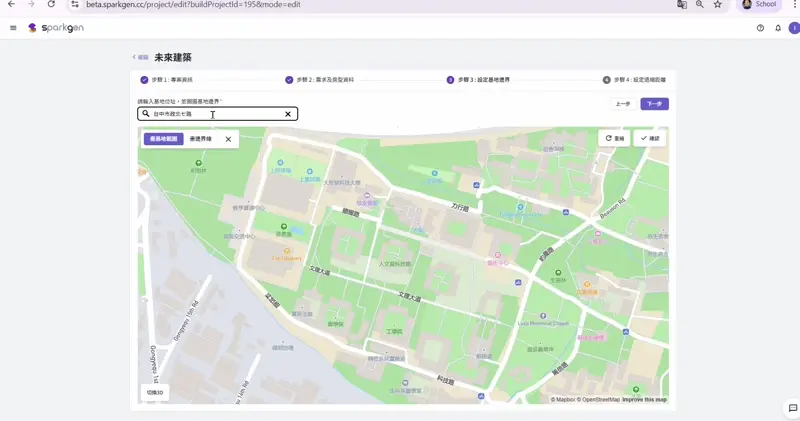The height and width of the screenshot is (421, 800).
Task: Click the Sparkgen logo
Action: click(x=56, y=28)
